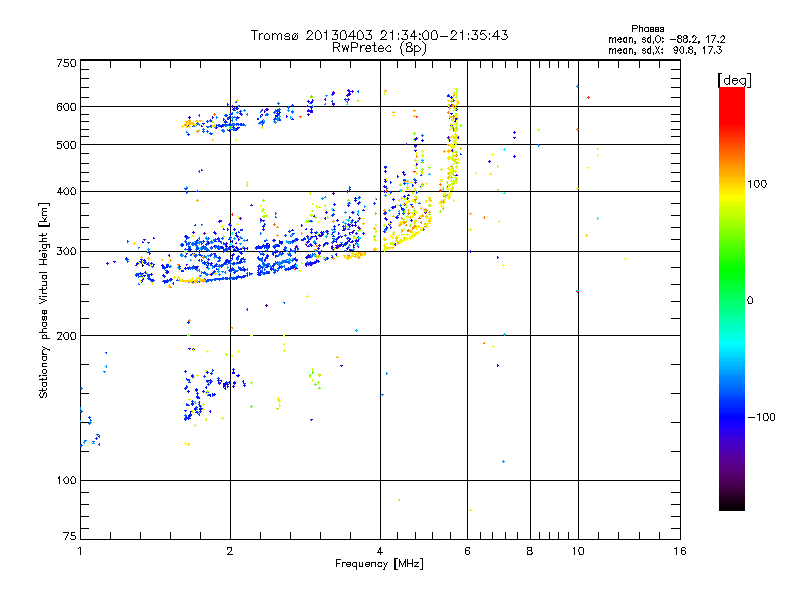Viewport: 800px width, 600px height.
Task: Click the y-axis tick label '750'
Action: point(66,63)
